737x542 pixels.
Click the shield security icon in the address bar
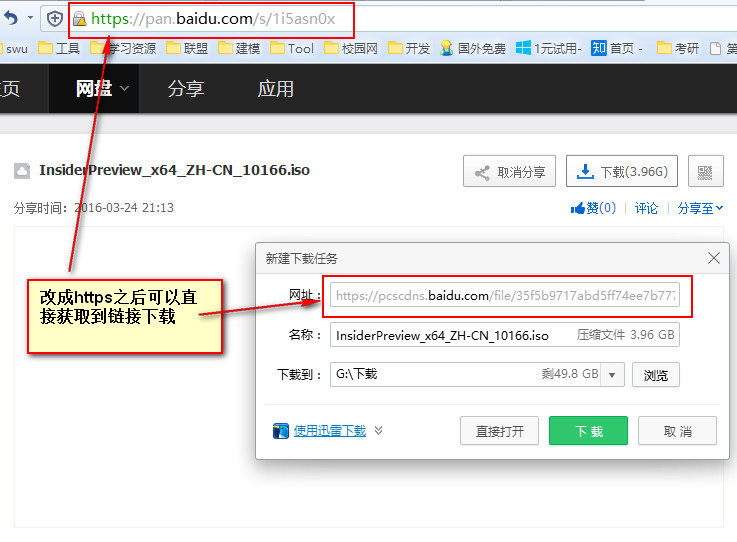[x=55, y=19]
